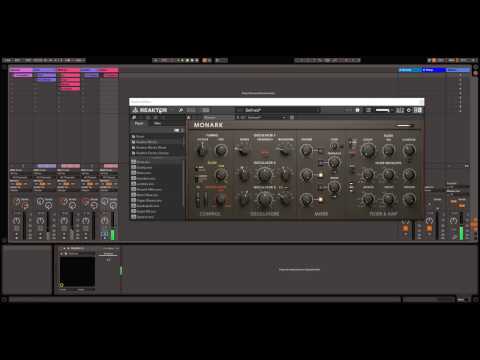Click the search magnifier icon in Reaktor browser
The image size is (480, 360).
[134, 117]
